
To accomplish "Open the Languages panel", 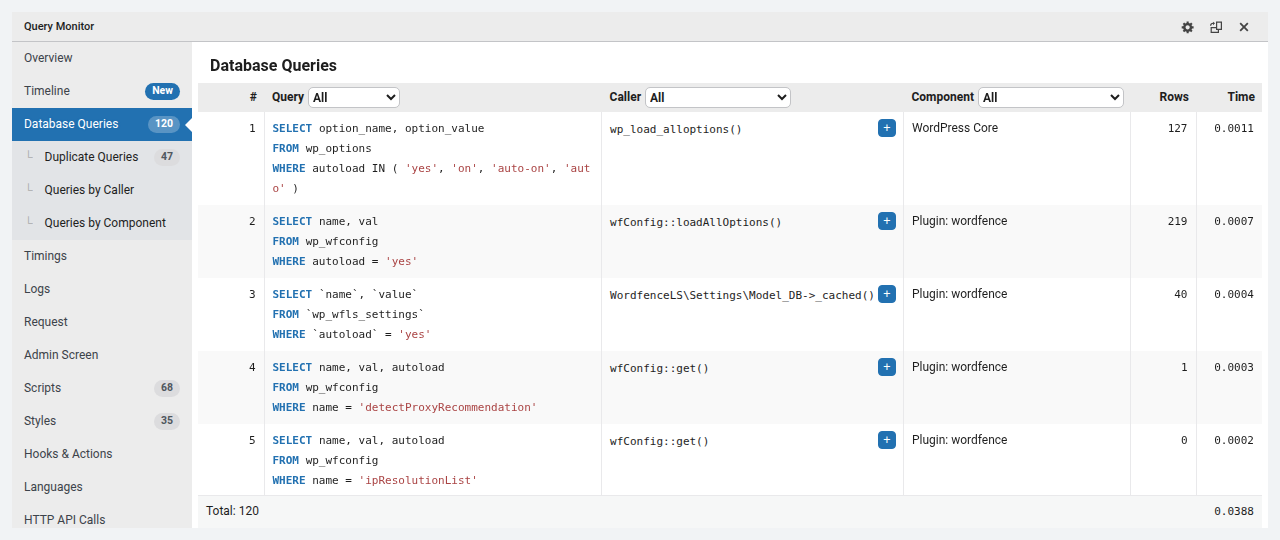I will click(102, 487).
